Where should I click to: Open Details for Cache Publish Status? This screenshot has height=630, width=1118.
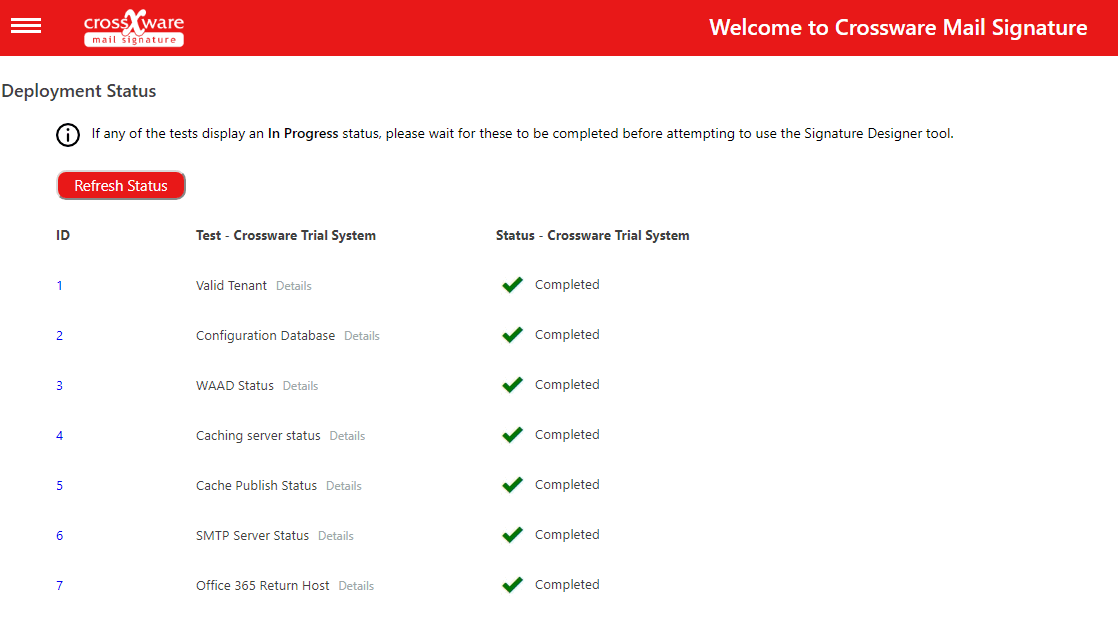tap(343, 485)
